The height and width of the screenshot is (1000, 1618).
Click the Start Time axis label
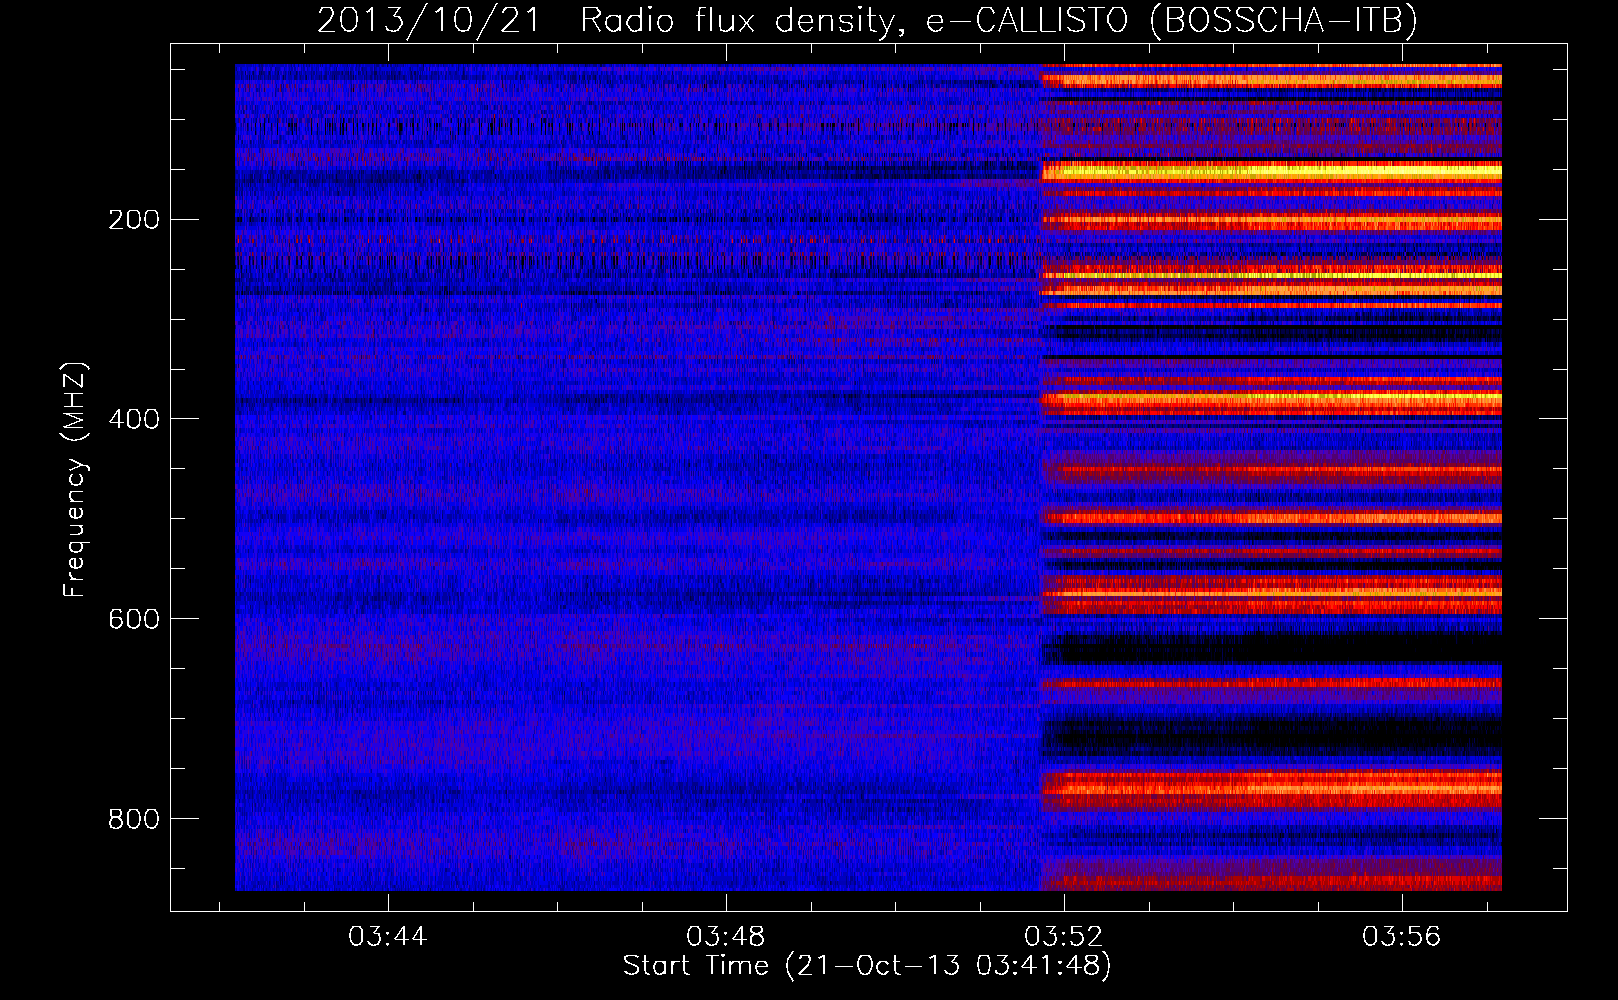[867, 966]
